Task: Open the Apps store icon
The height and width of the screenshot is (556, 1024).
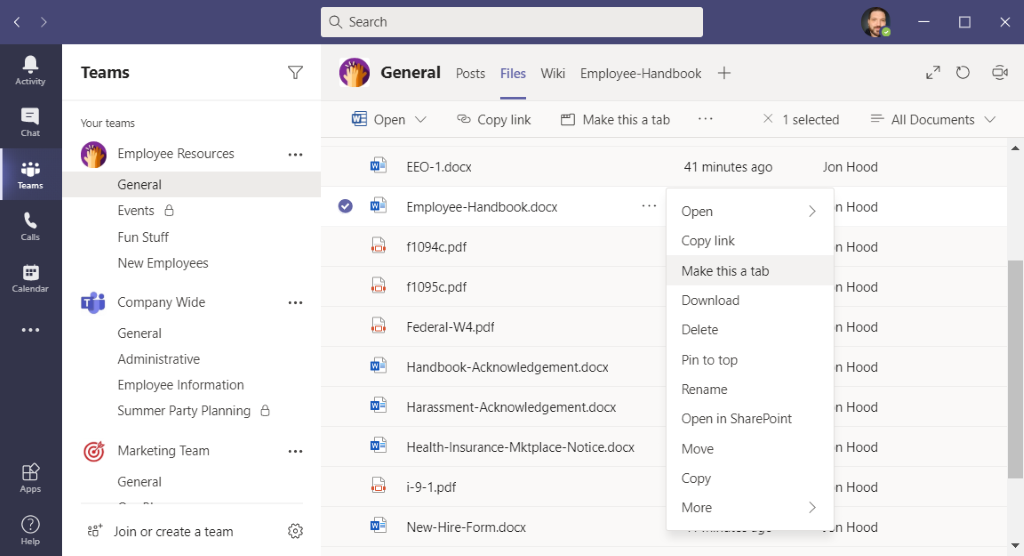Action: click(x=30, y=477)
